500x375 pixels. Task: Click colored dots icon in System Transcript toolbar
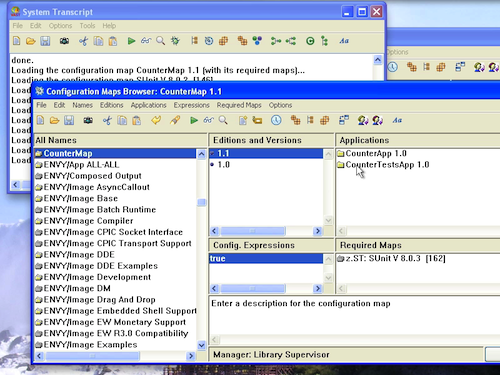[257, 41]
